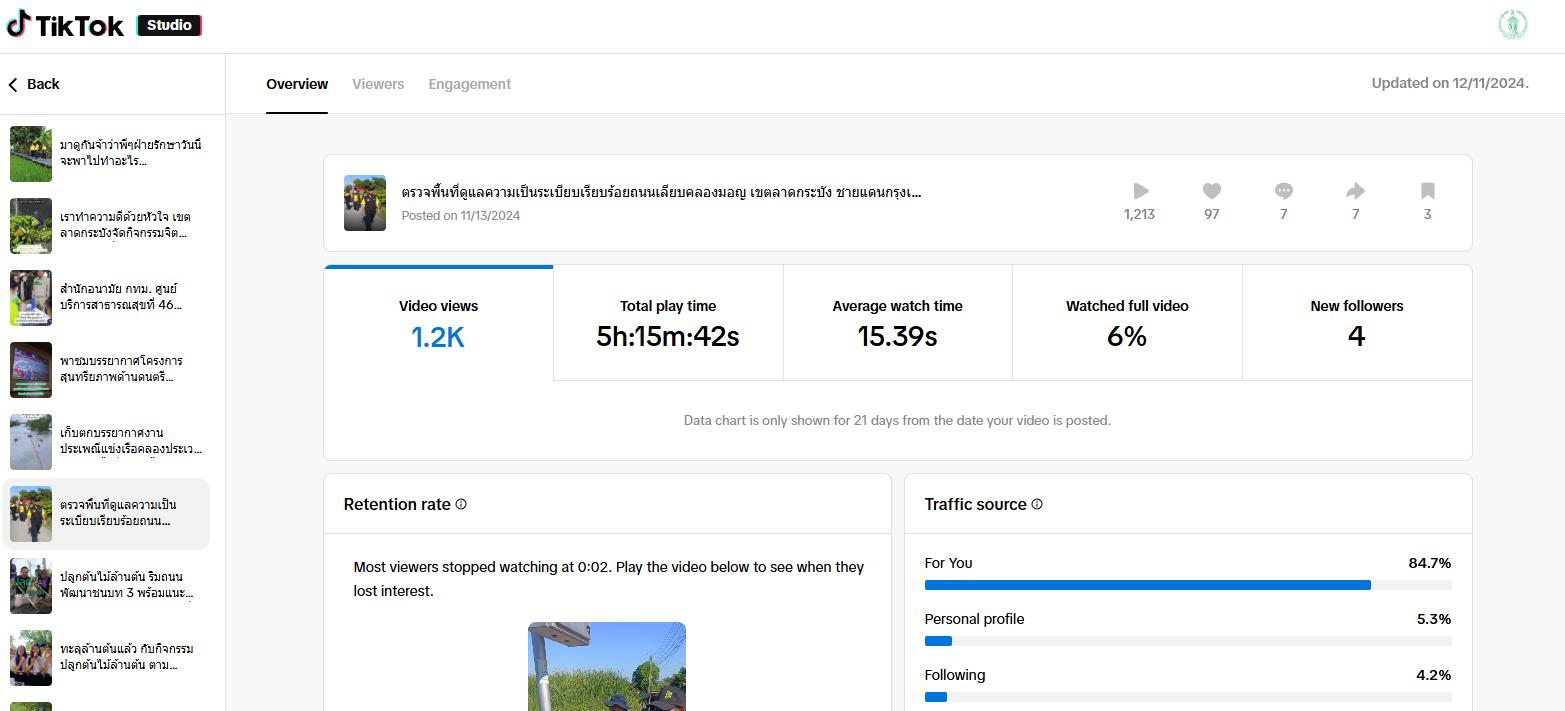
Task: Select the Average watch time card
Action: coord(897,324)
